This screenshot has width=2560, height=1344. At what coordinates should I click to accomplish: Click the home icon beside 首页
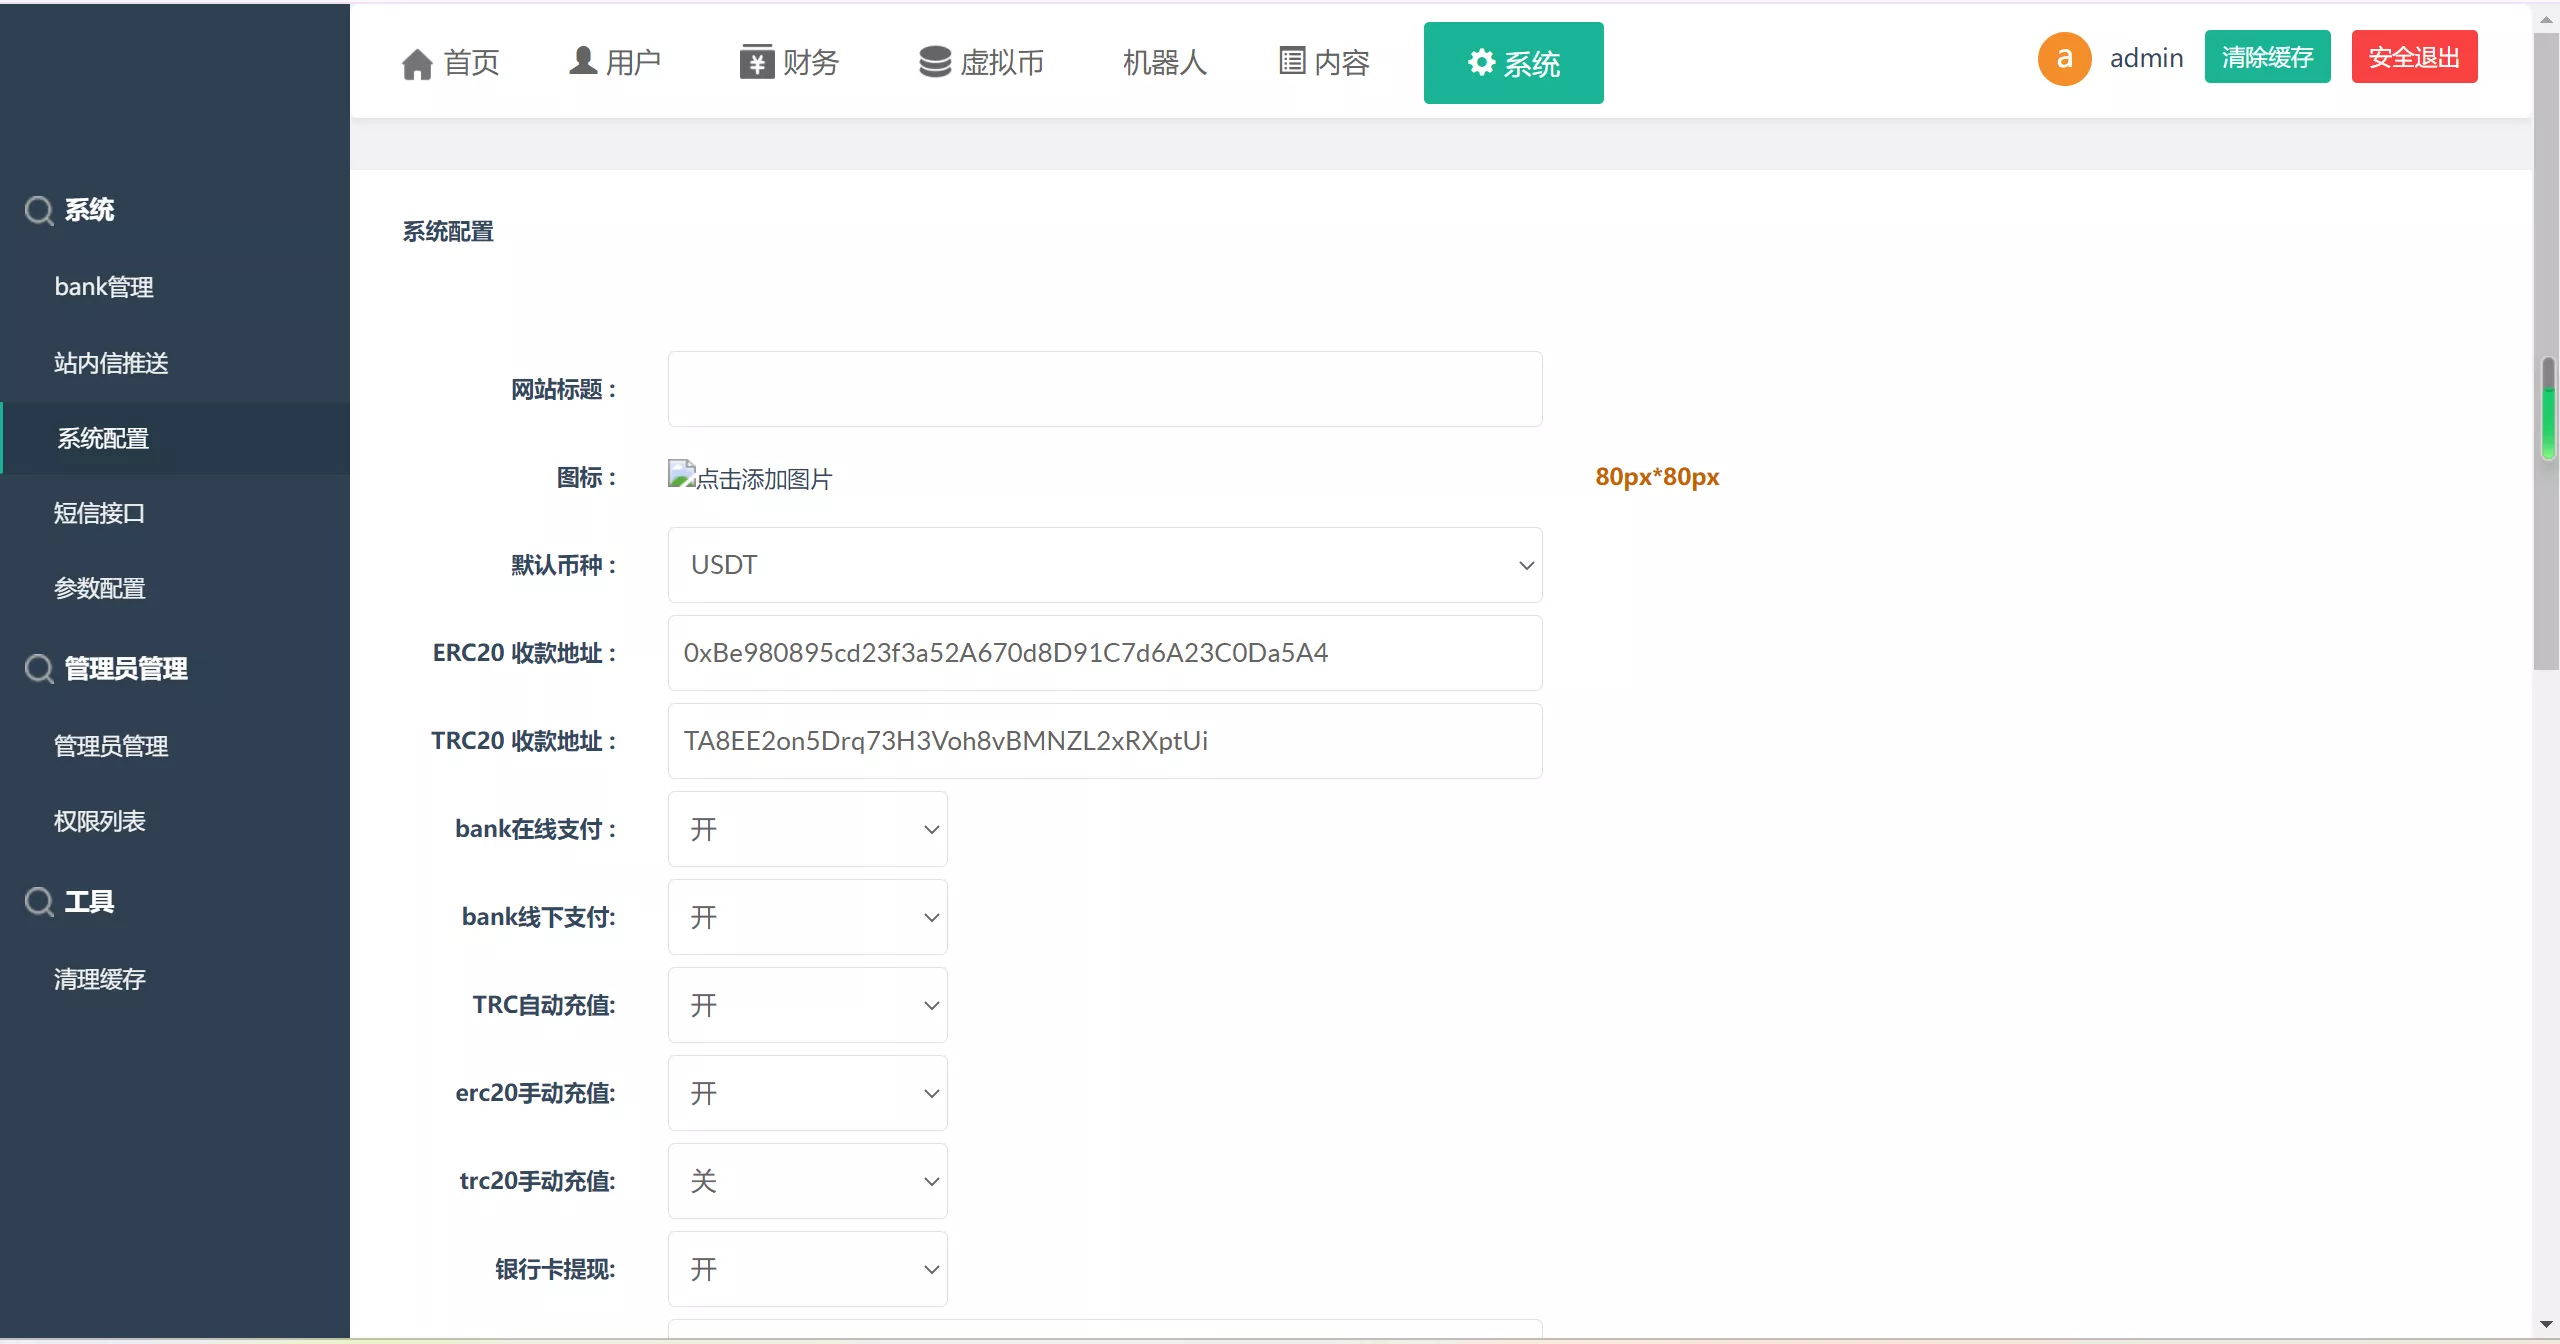(417, 64)
